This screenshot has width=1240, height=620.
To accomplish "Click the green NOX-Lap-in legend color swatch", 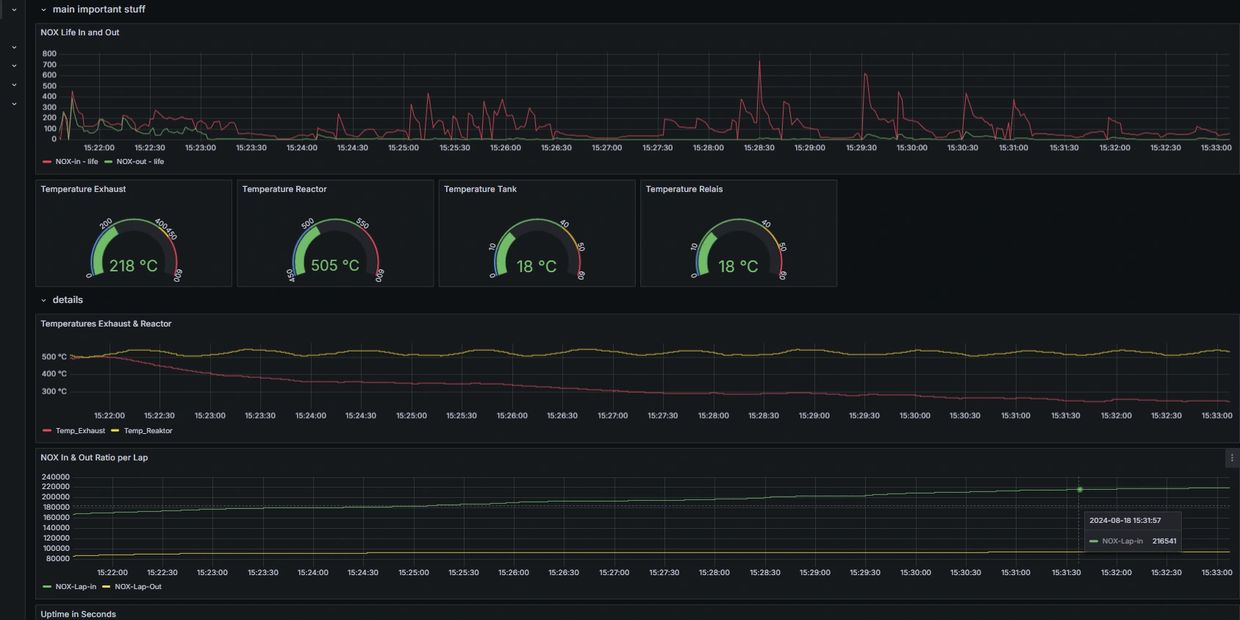I will click(47, 587).
